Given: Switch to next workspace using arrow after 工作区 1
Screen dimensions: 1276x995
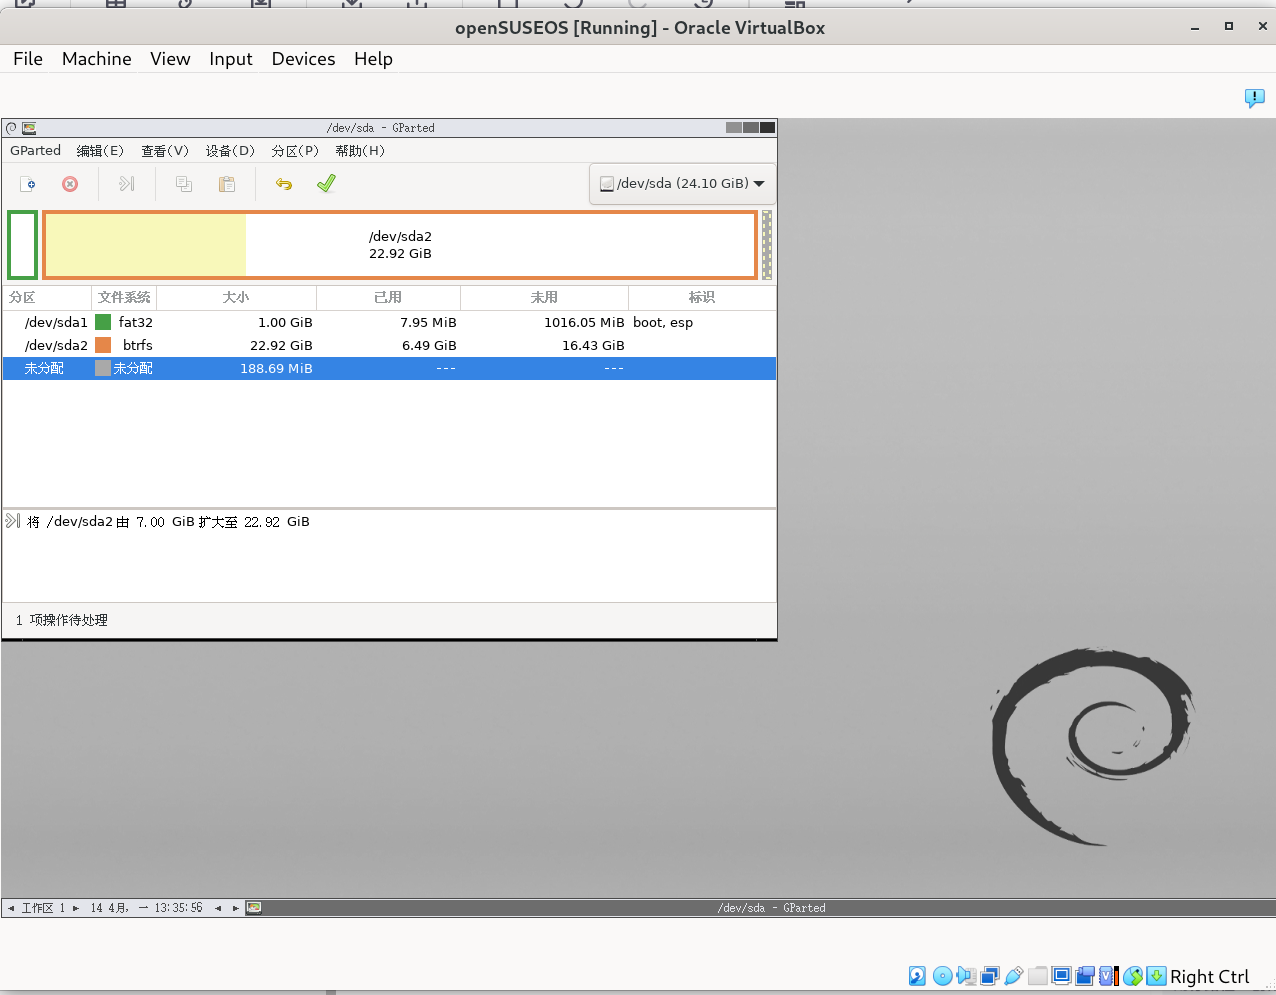Looking at the screenshot, I should click(76, 908).
